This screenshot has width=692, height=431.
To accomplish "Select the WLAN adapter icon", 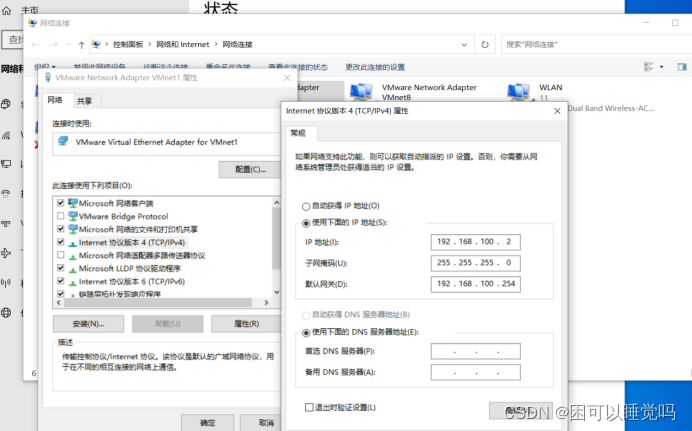I will click(518, 92).
